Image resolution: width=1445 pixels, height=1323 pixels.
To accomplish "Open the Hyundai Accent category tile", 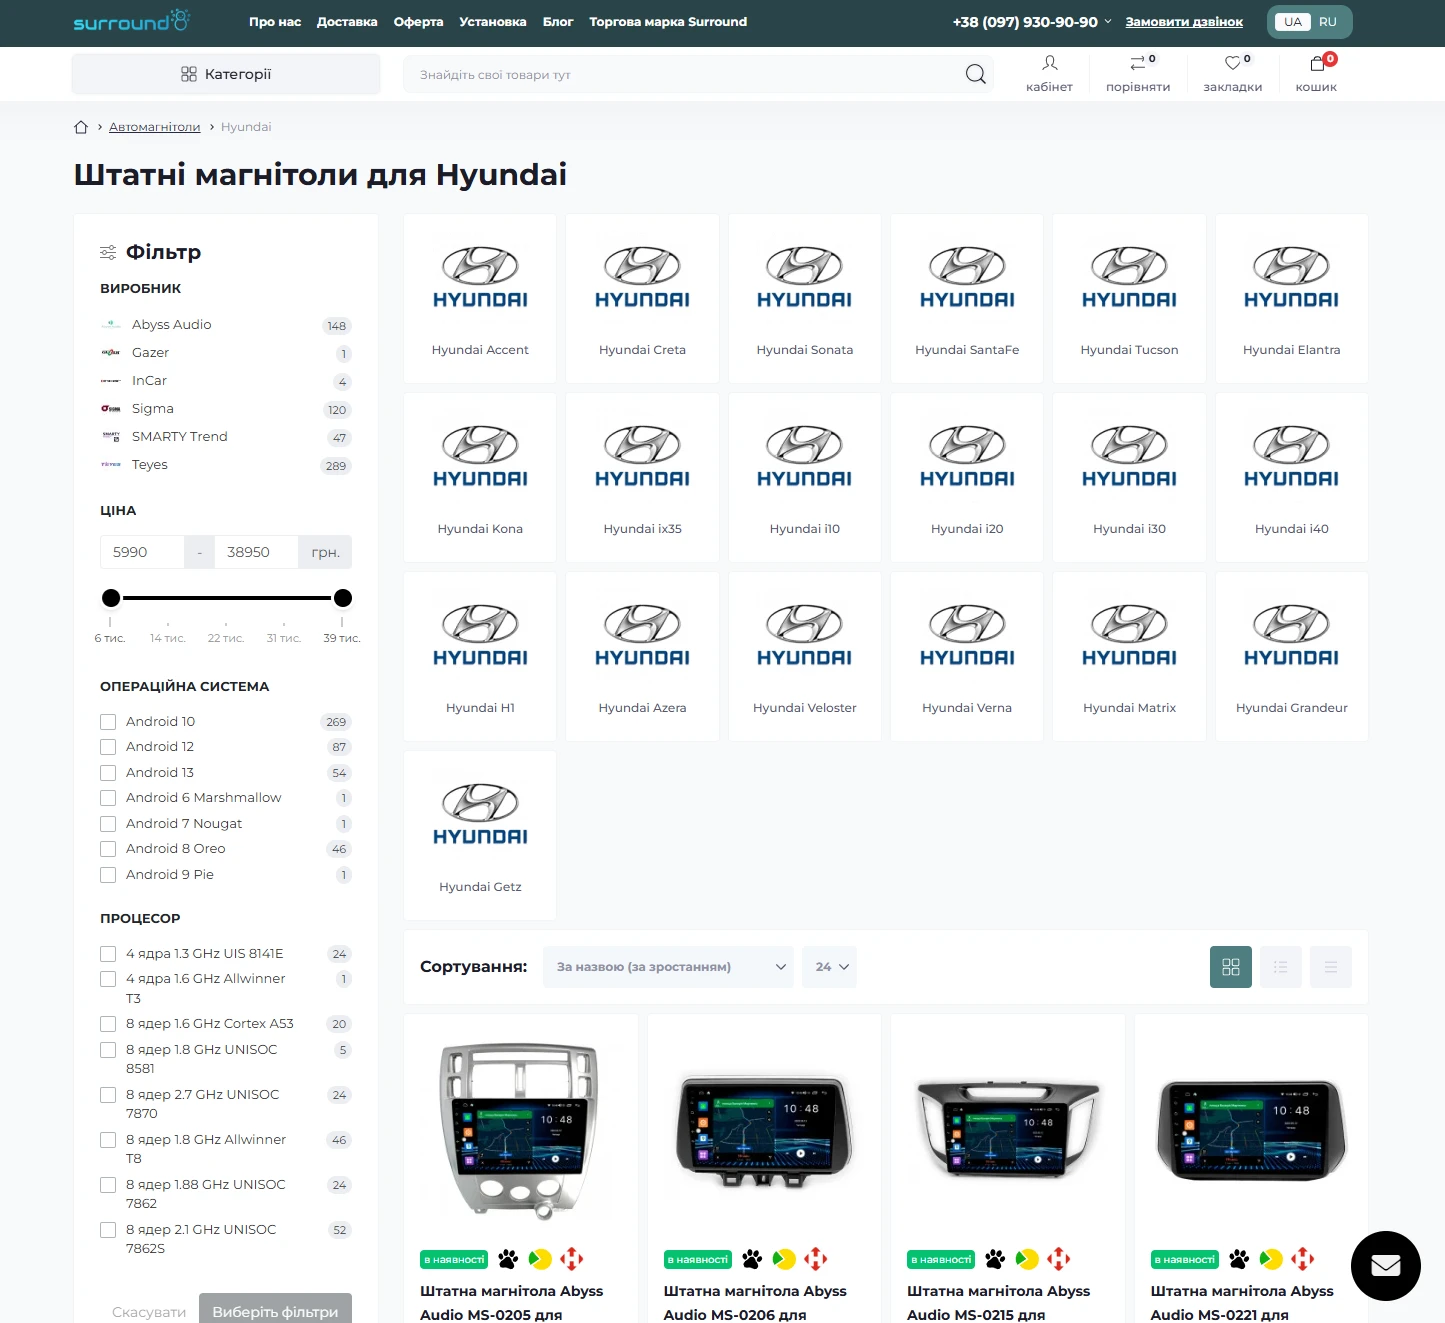I will 480,298.
